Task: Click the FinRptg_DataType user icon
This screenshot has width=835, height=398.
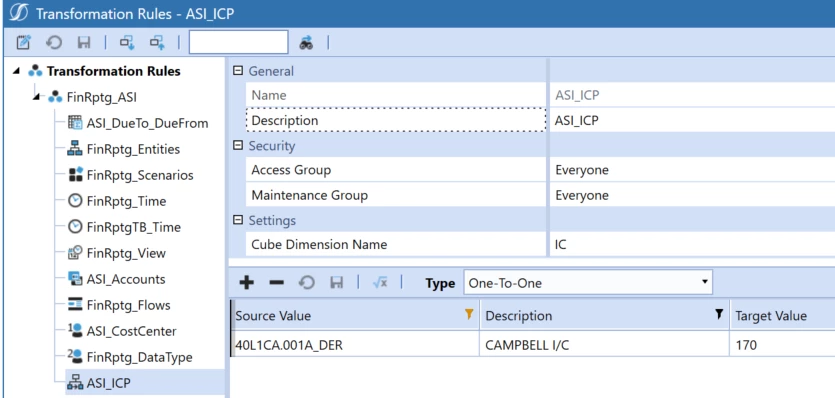Action: click(x=75, y=356)
